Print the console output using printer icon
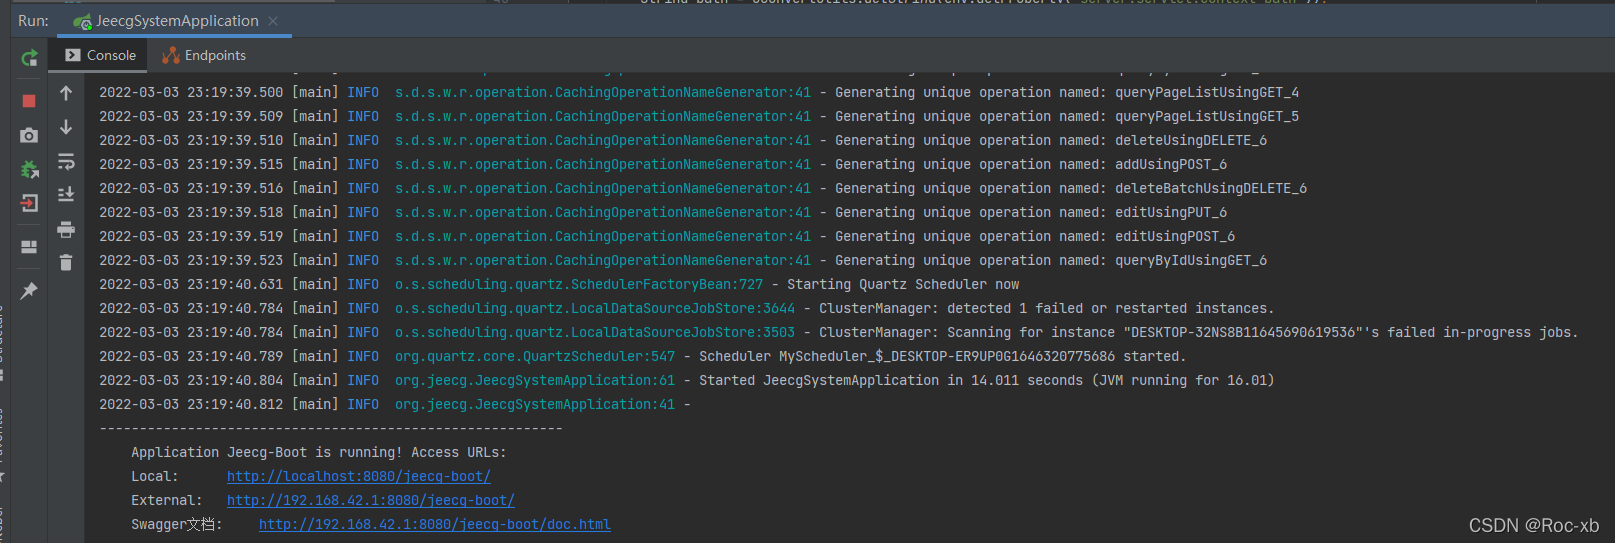 [x=66, y=229]
